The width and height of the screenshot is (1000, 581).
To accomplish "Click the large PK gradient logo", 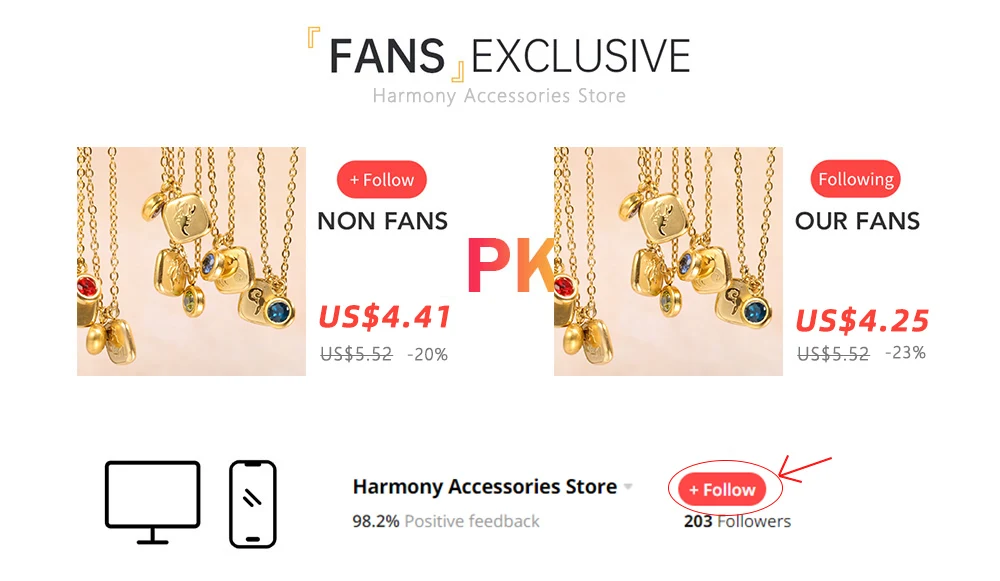I will tap(511, 265).
